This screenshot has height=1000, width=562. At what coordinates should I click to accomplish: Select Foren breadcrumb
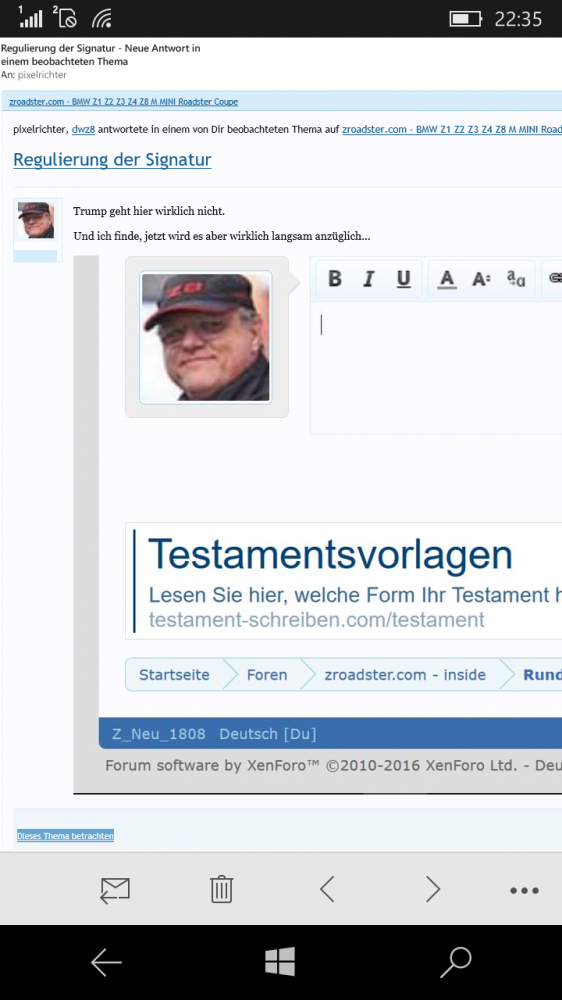[267, 675]
